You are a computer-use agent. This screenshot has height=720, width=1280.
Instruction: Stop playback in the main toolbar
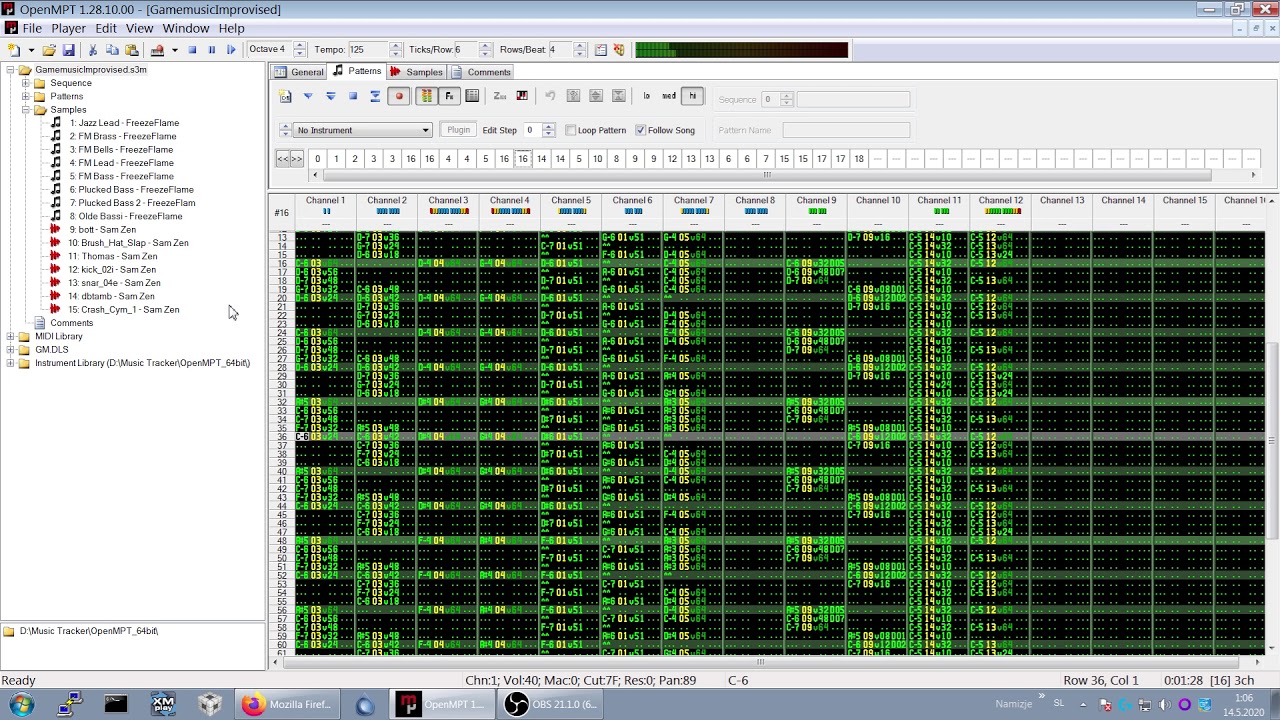tap(192, 50)
